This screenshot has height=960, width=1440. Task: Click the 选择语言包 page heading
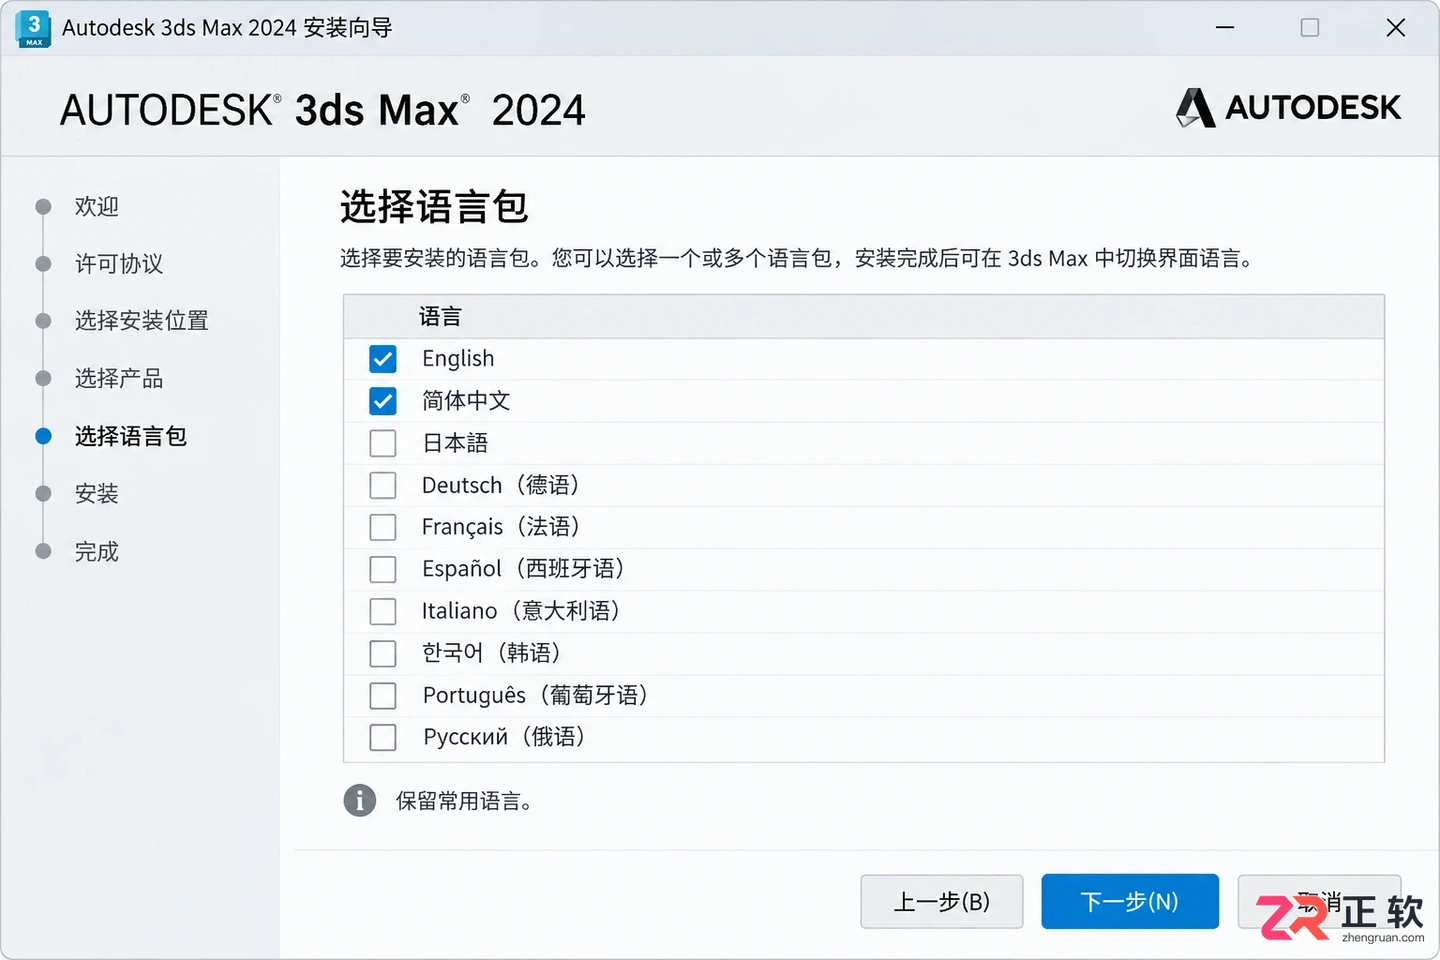pos(434,207)
